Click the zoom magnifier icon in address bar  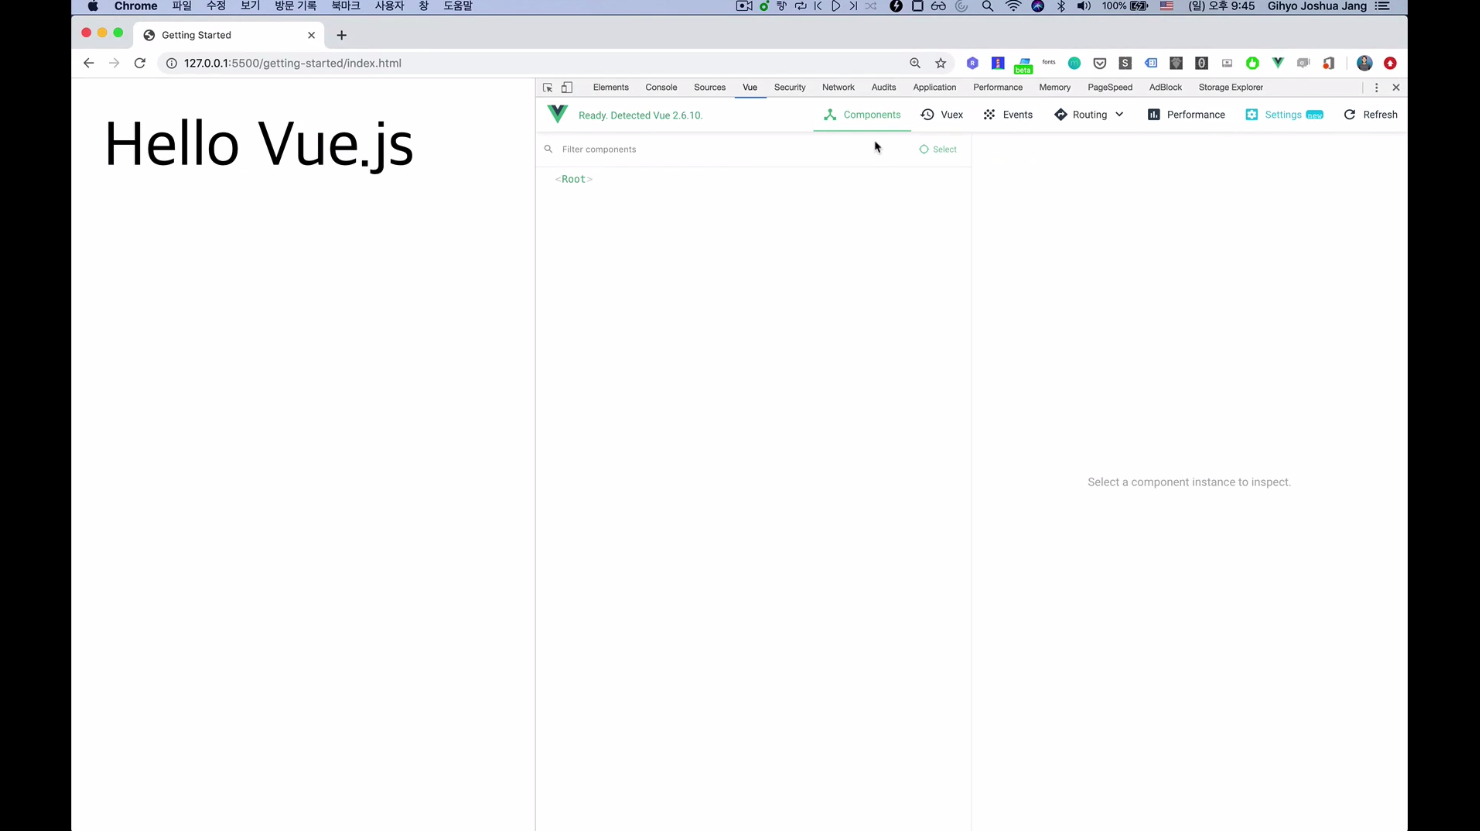915,63
